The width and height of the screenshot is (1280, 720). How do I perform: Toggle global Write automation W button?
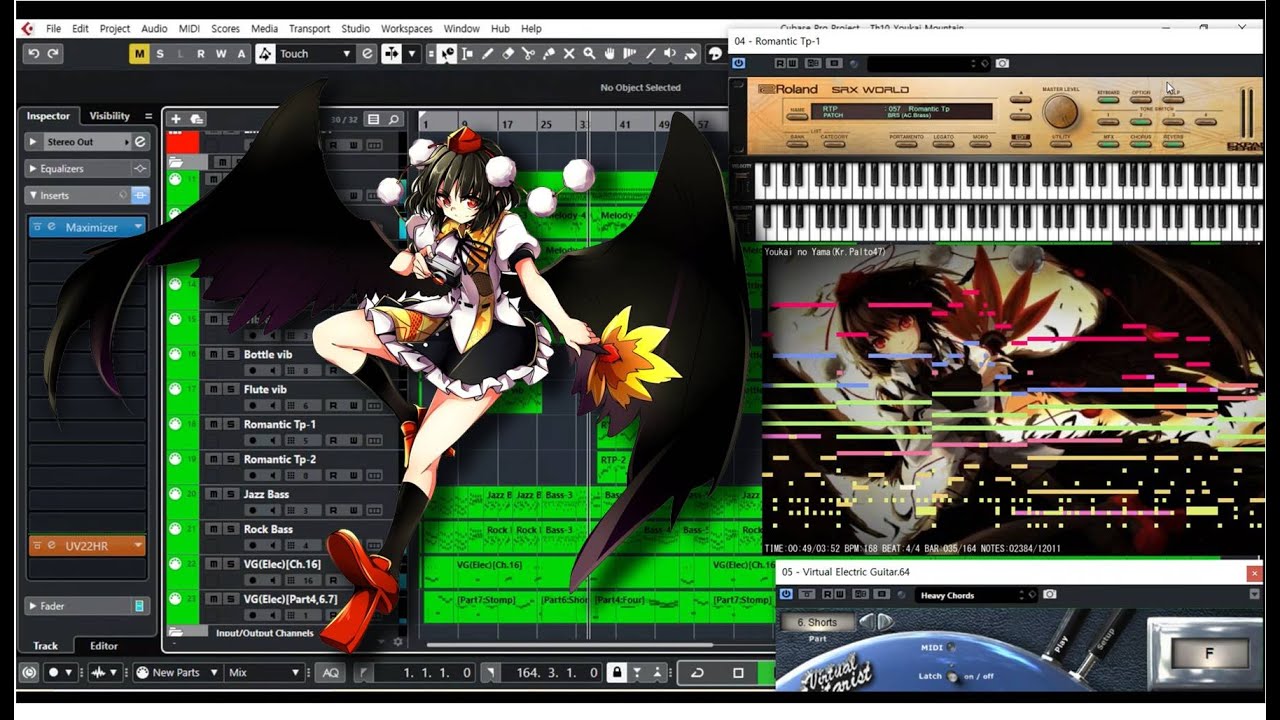[x=221, y=53]
